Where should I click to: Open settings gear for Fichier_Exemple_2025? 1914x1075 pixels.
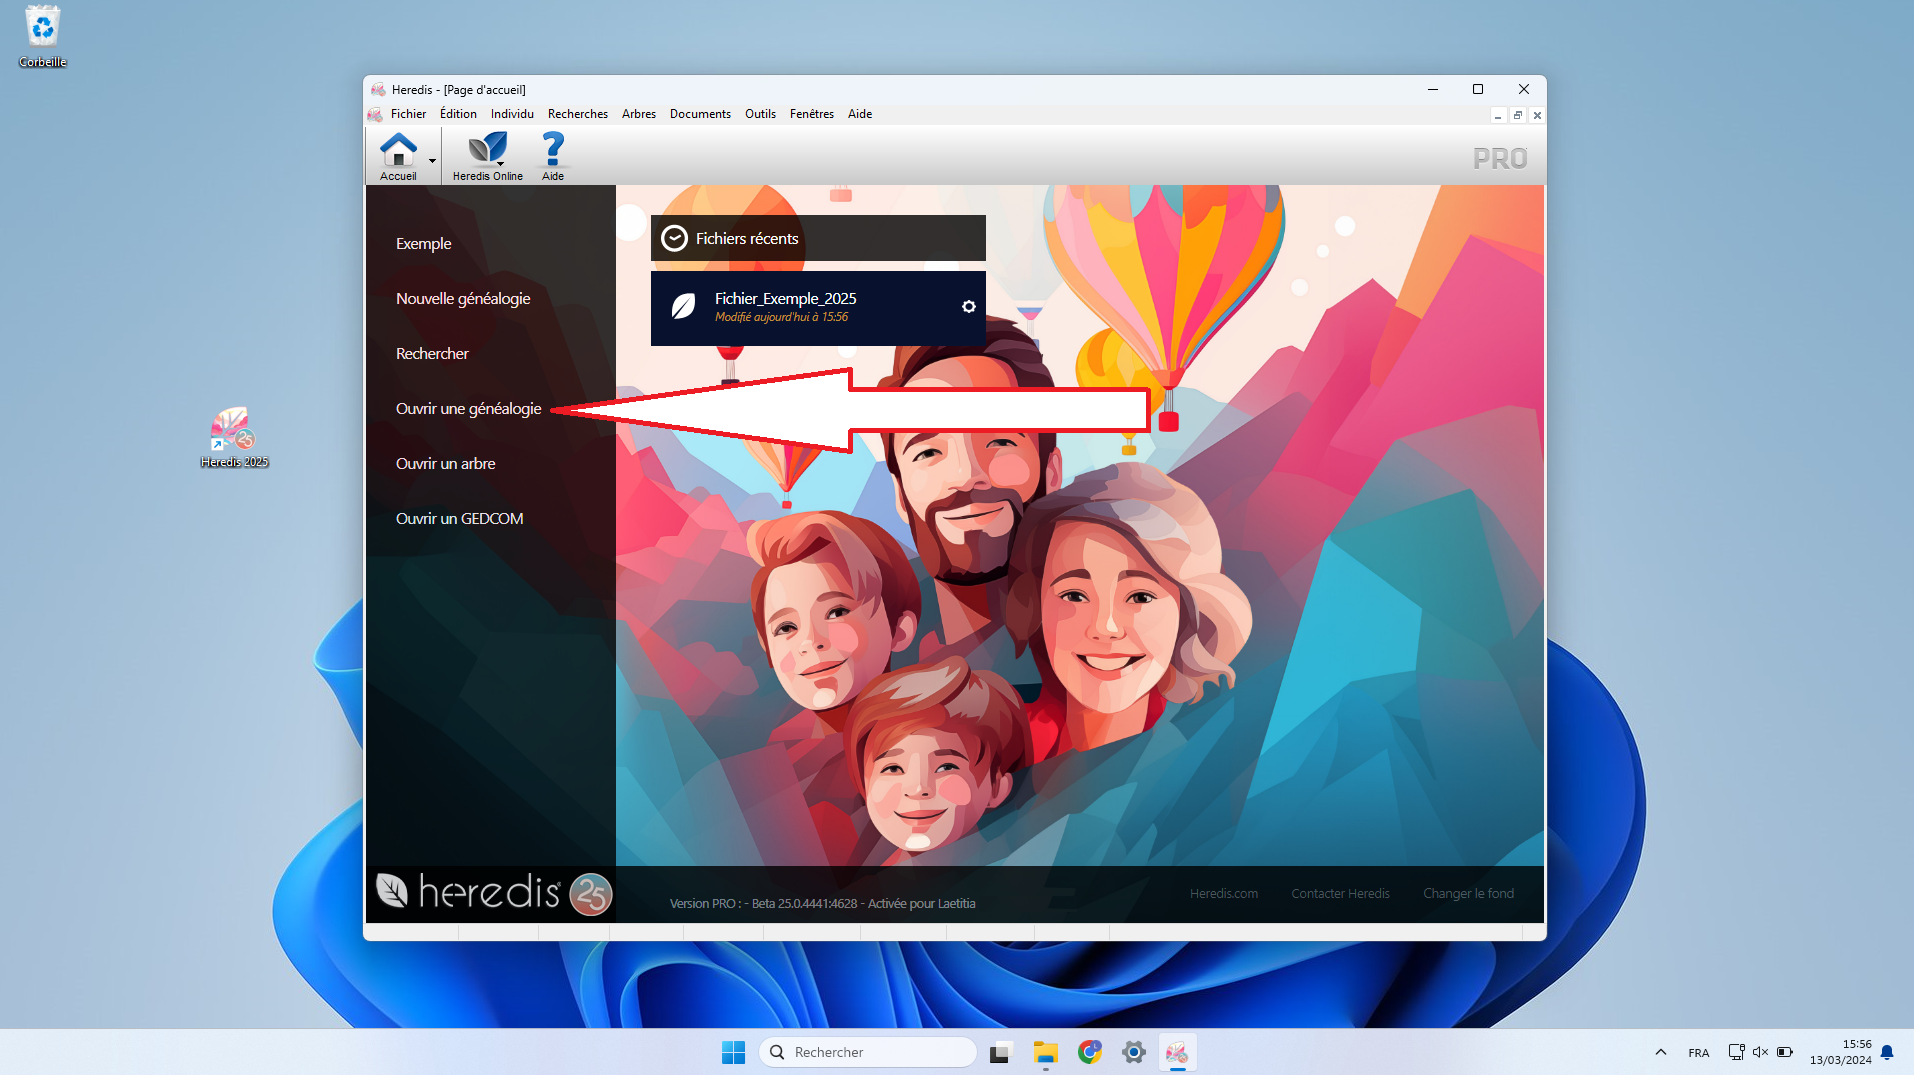968,307
